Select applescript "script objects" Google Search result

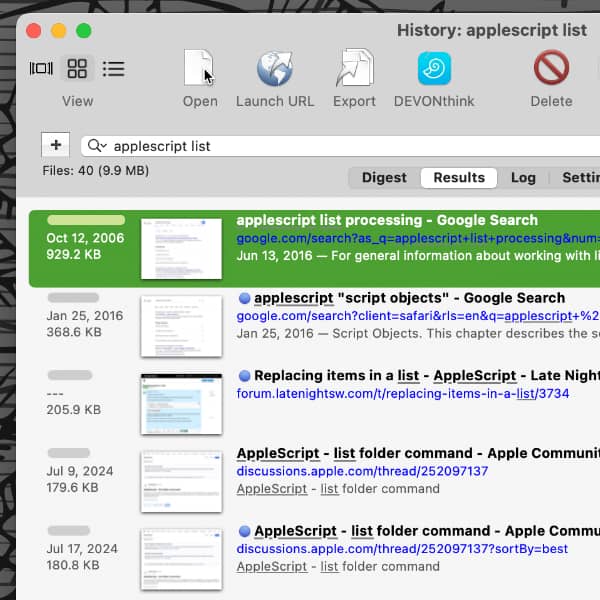coord(409,298)
